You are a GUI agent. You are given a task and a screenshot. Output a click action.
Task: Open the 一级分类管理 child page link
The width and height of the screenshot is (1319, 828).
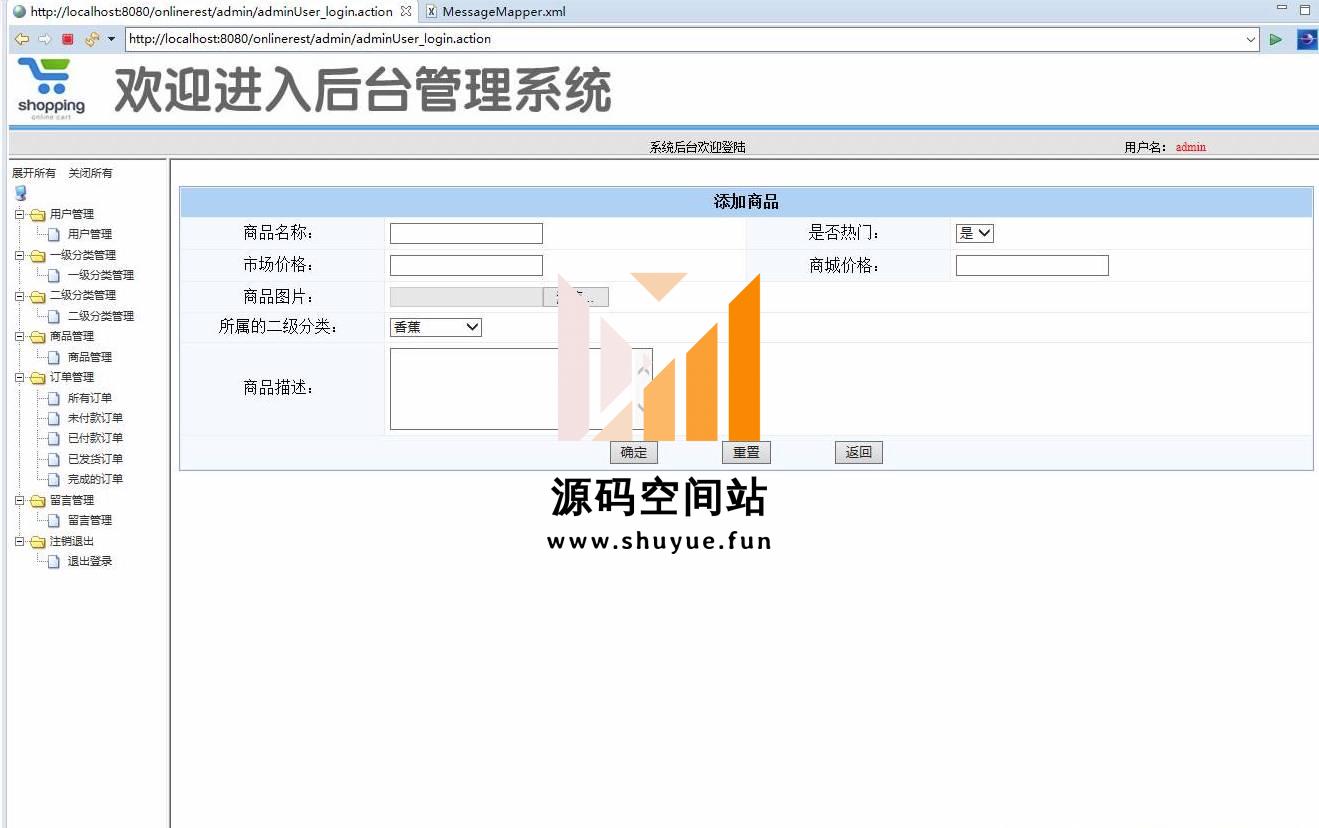(101, 275)
